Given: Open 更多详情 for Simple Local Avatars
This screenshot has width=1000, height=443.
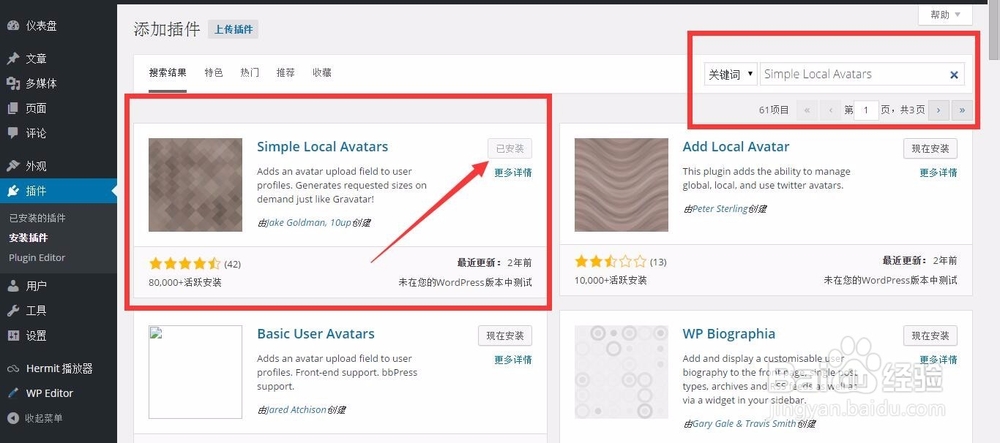Looking at the screenshot, I should [x=513, y=172].
